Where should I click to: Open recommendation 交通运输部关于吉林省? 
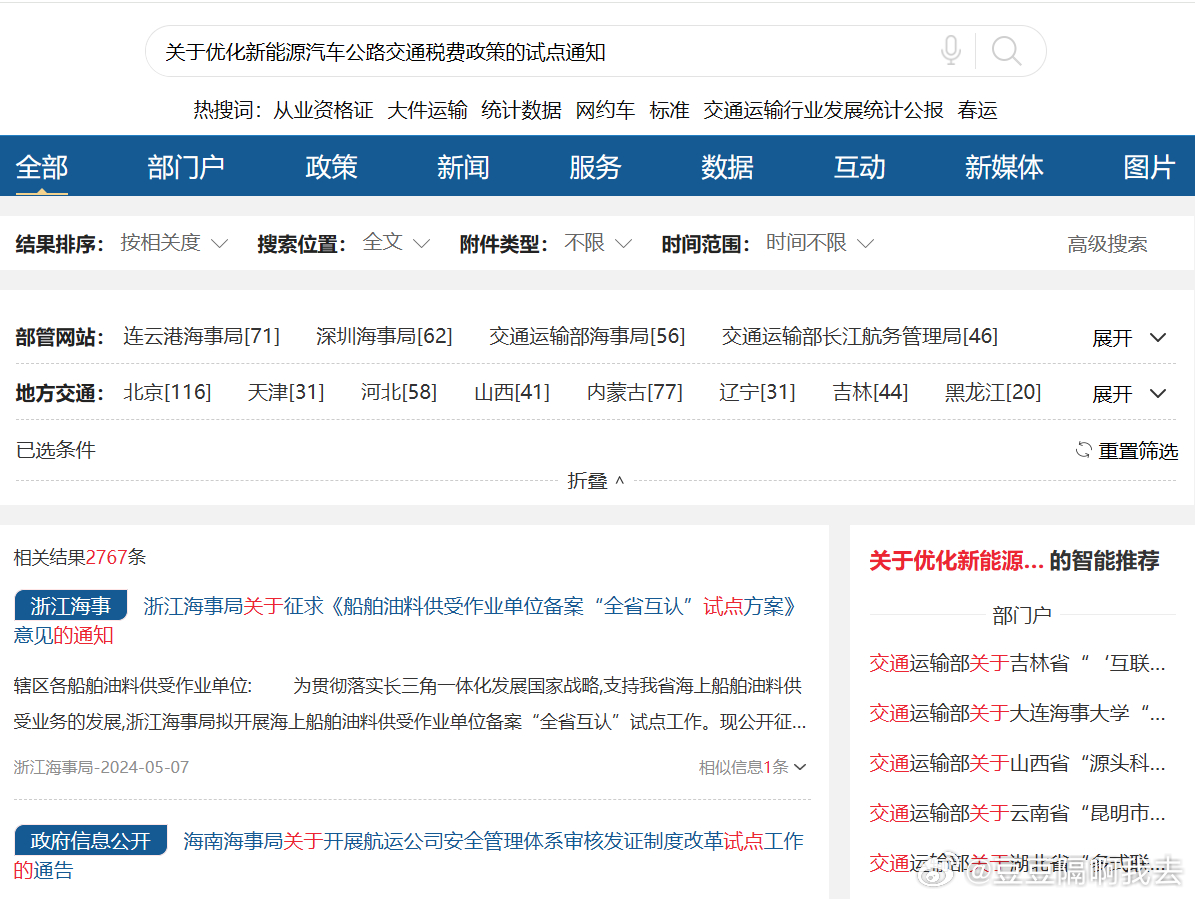point(1017,664)
